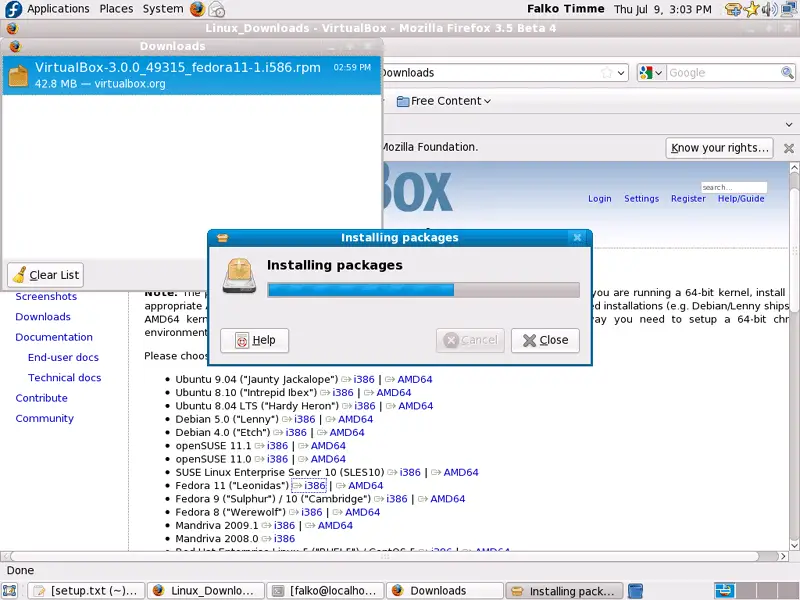Click the tab list chevron below bookmarks bar
The image size is (800, 600).
point(789,124)
